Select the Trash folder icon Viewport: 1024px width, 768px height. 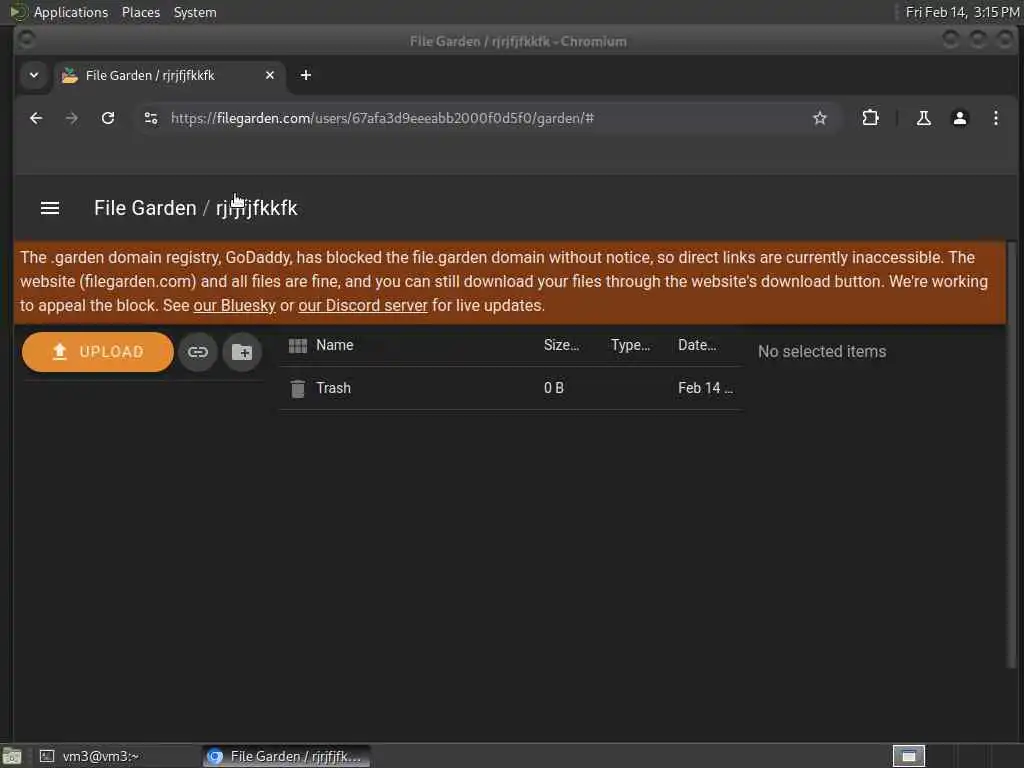coord(298,389)
